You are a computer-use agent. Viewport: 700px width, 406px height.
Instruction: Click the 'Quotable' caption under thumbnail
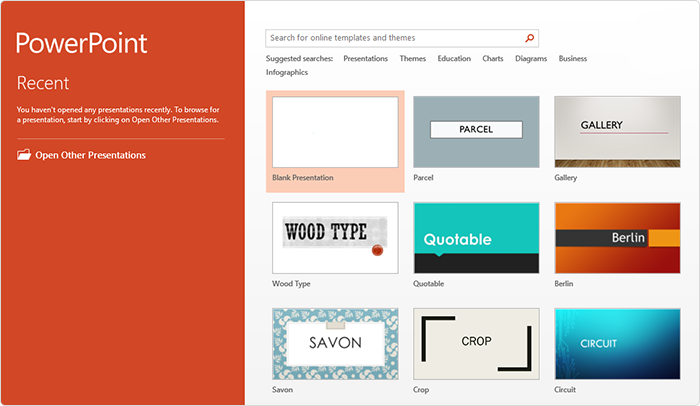pyautogui.click(x=429, y=284)
